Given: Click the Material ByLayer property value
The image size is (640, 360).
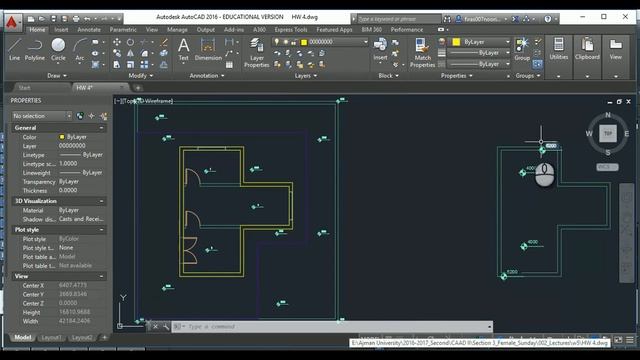Looking at the screenshot, I should [69, 210].
